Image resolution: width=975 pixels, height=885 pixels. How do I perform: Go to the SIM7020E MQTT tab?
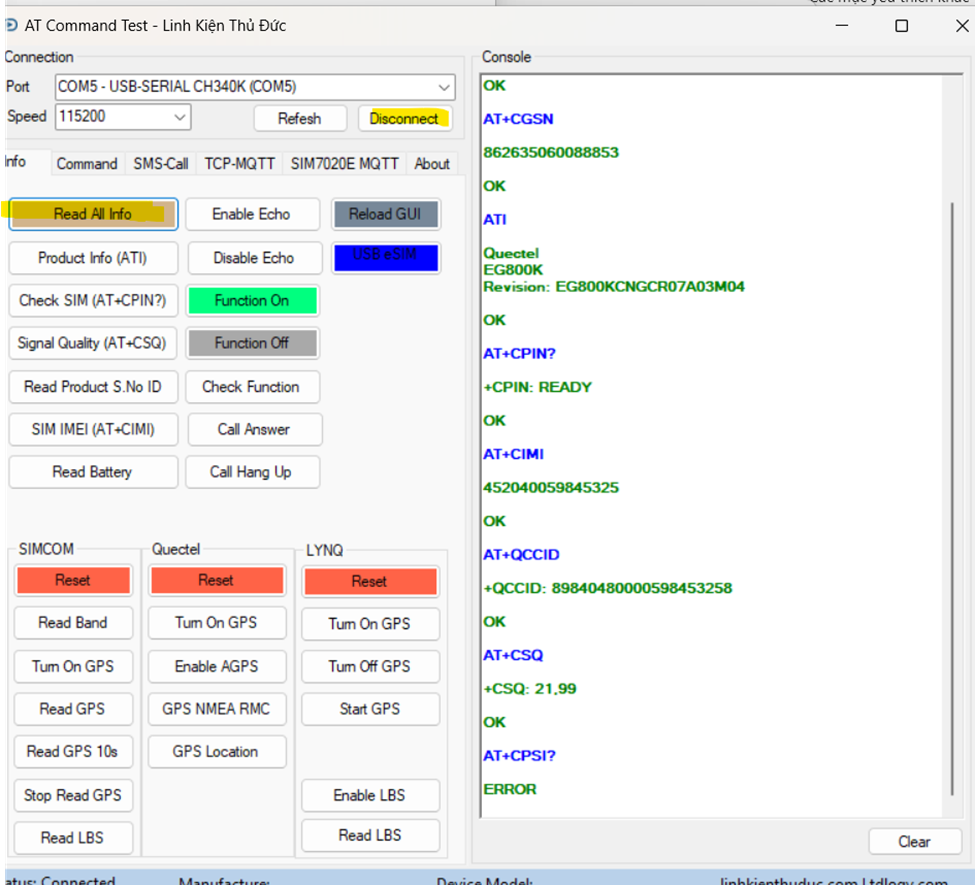point(345,164)
